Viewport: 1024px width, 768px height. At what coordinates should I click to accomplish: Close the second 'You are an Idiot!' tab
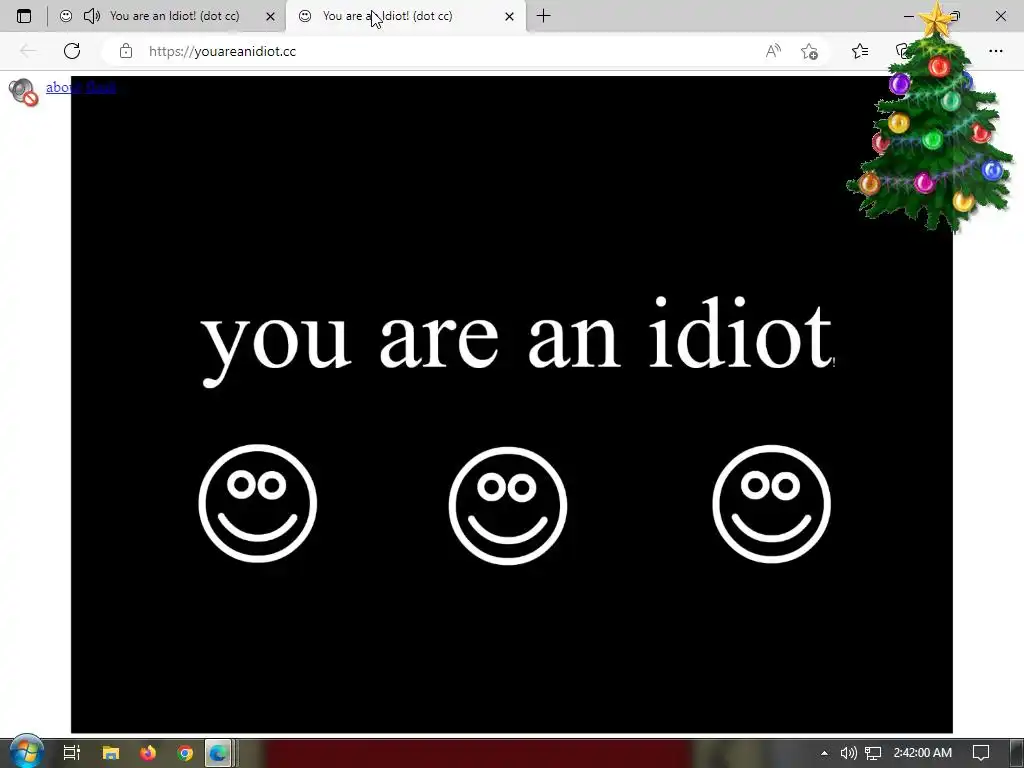509,16
